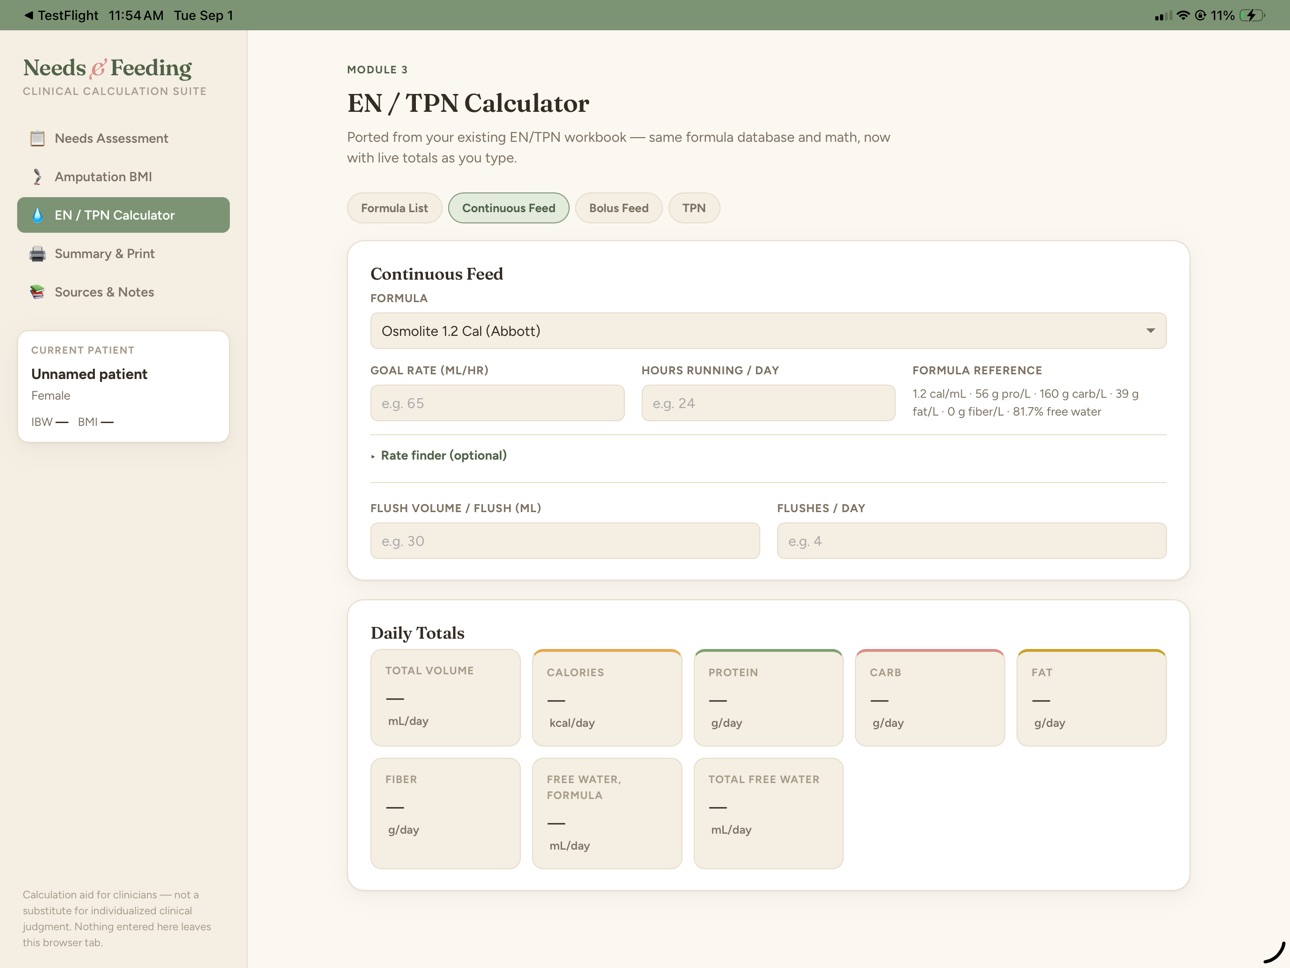Click the Free Water, Formula totals card
The height and width of the screenshot is (968, 1290).
pos(607,813)
